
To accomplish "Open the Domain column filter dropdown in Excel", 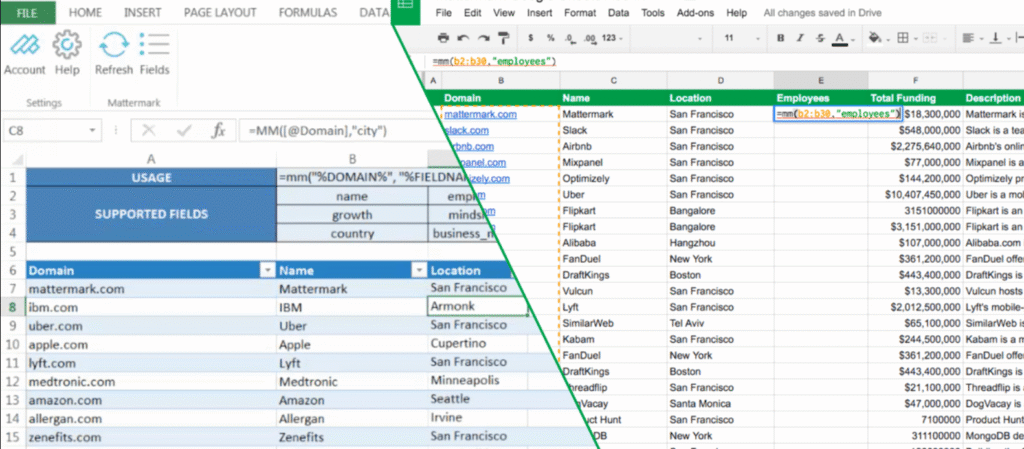I will (266, 270).
